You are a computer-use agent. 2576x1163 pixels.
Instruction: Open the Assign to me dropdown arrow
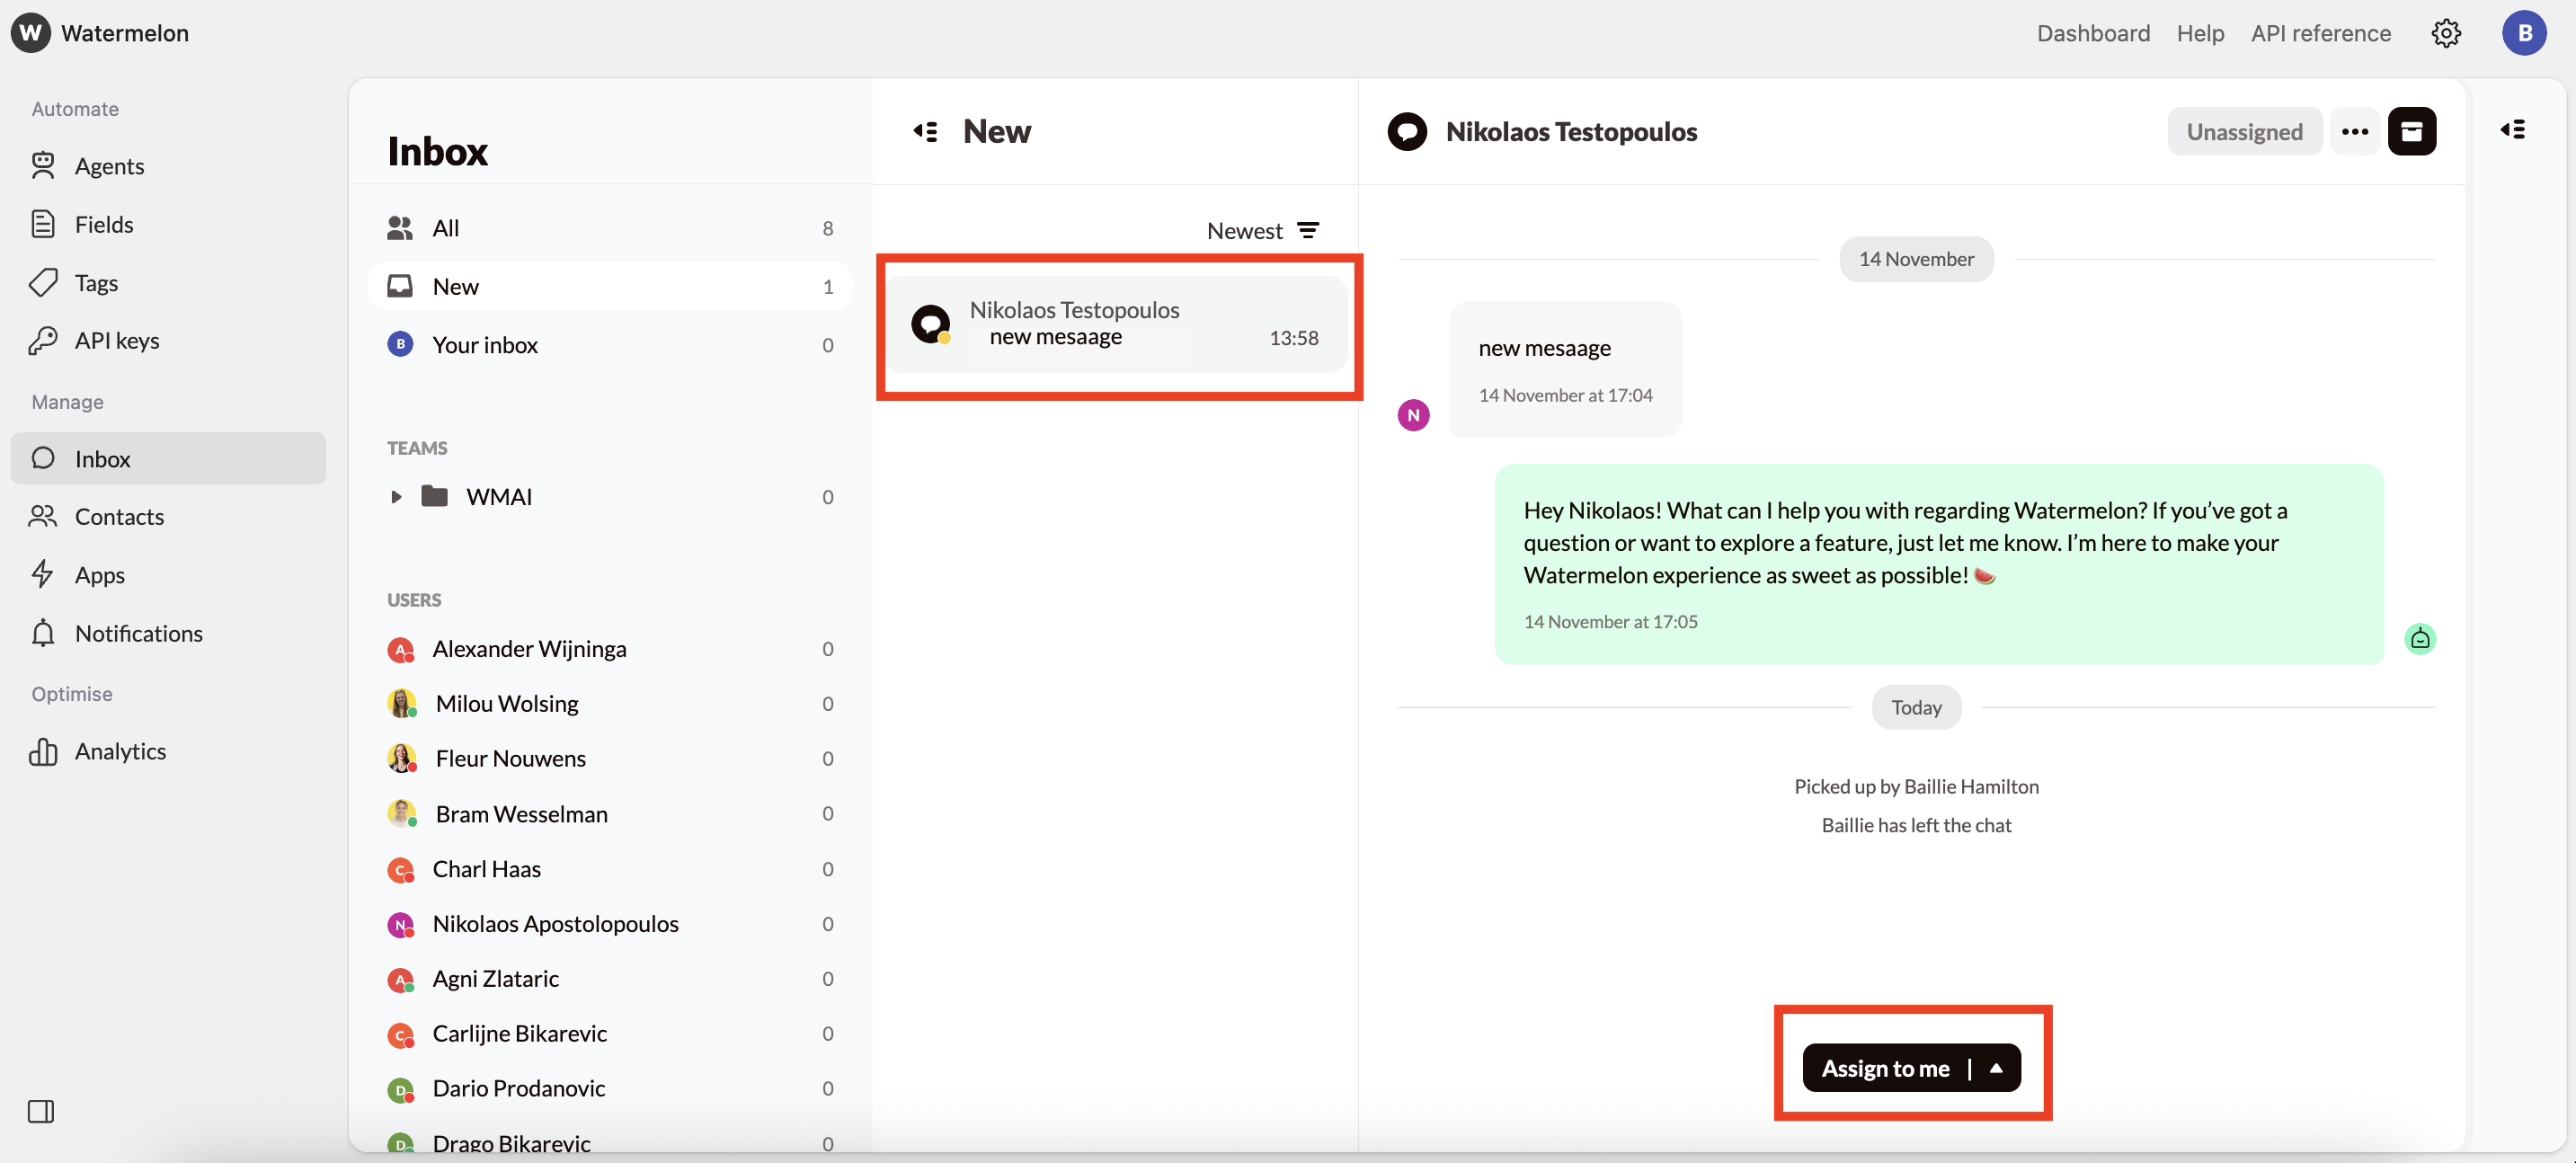point(1996,1068)
